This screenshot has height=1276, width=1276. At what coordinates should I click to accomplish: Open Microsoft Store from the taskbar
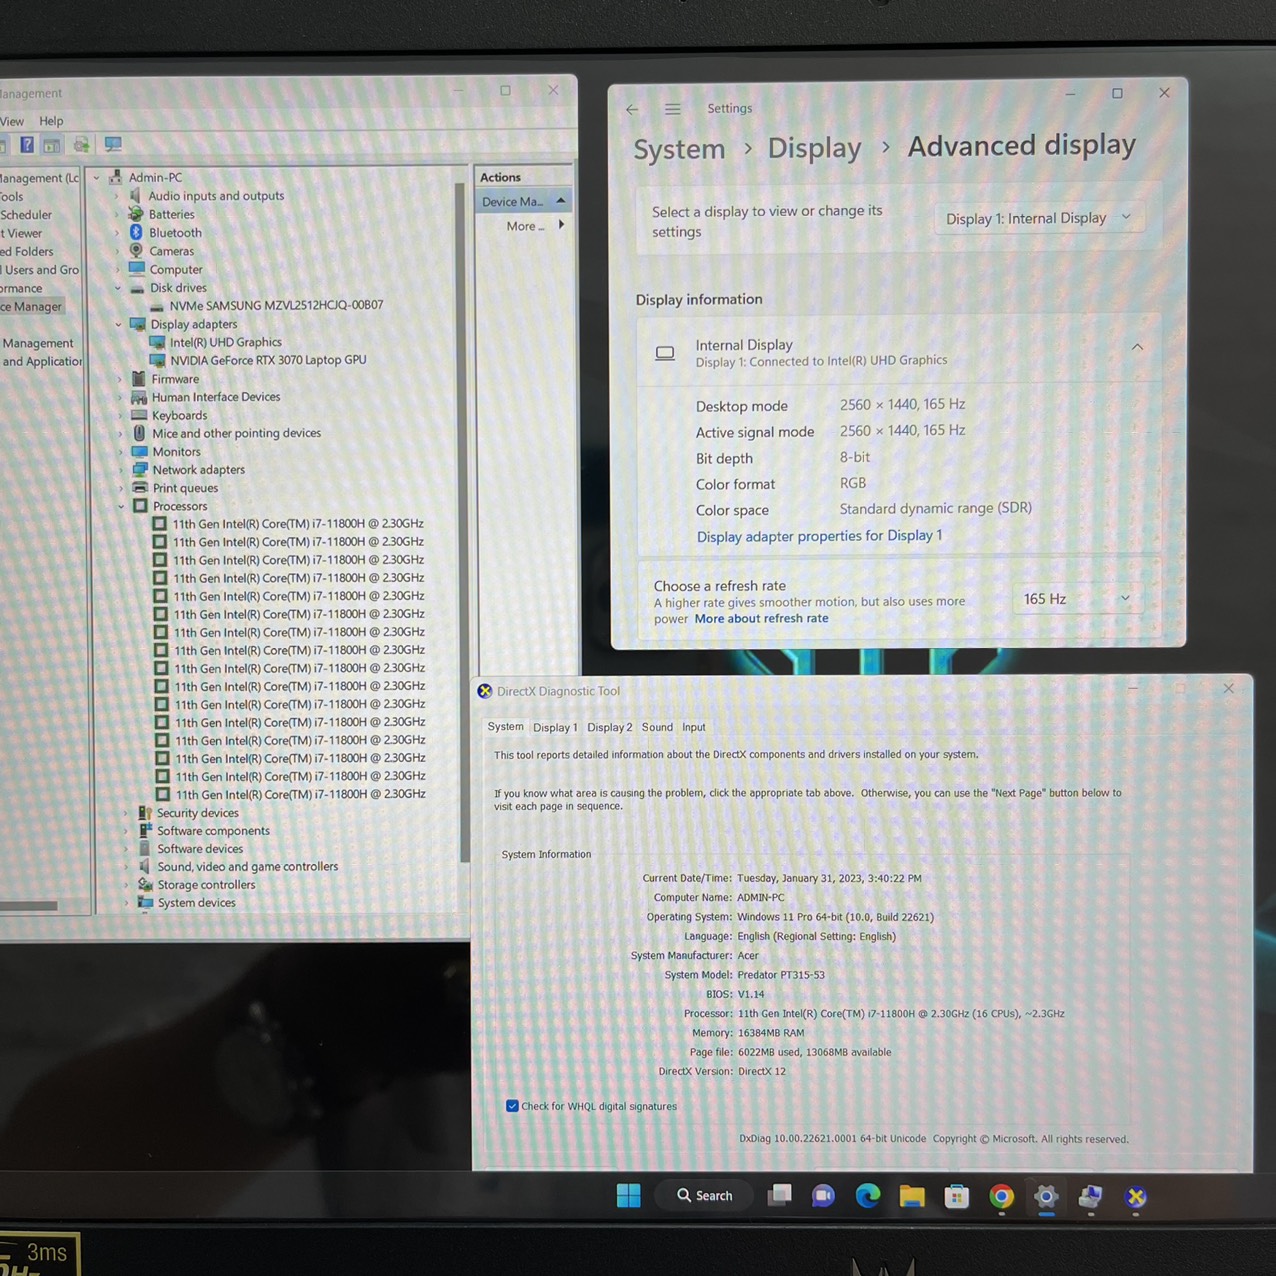pyautogui.click(x=957, y=1196)
